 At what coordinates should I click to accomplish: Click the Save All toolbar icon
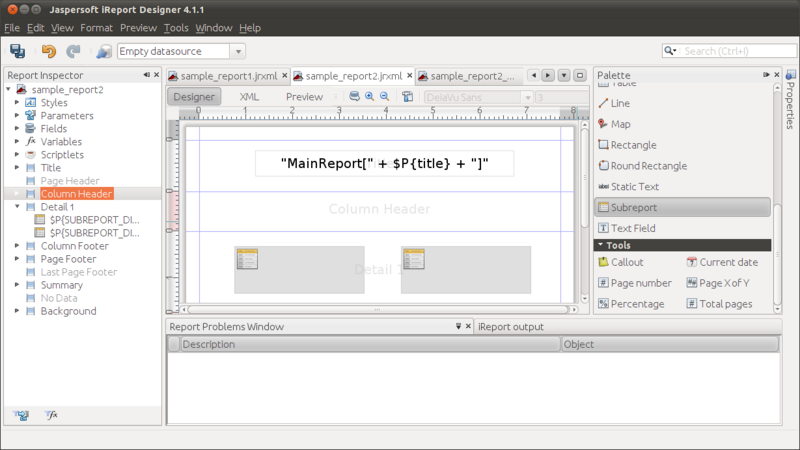tap(17, 51)
